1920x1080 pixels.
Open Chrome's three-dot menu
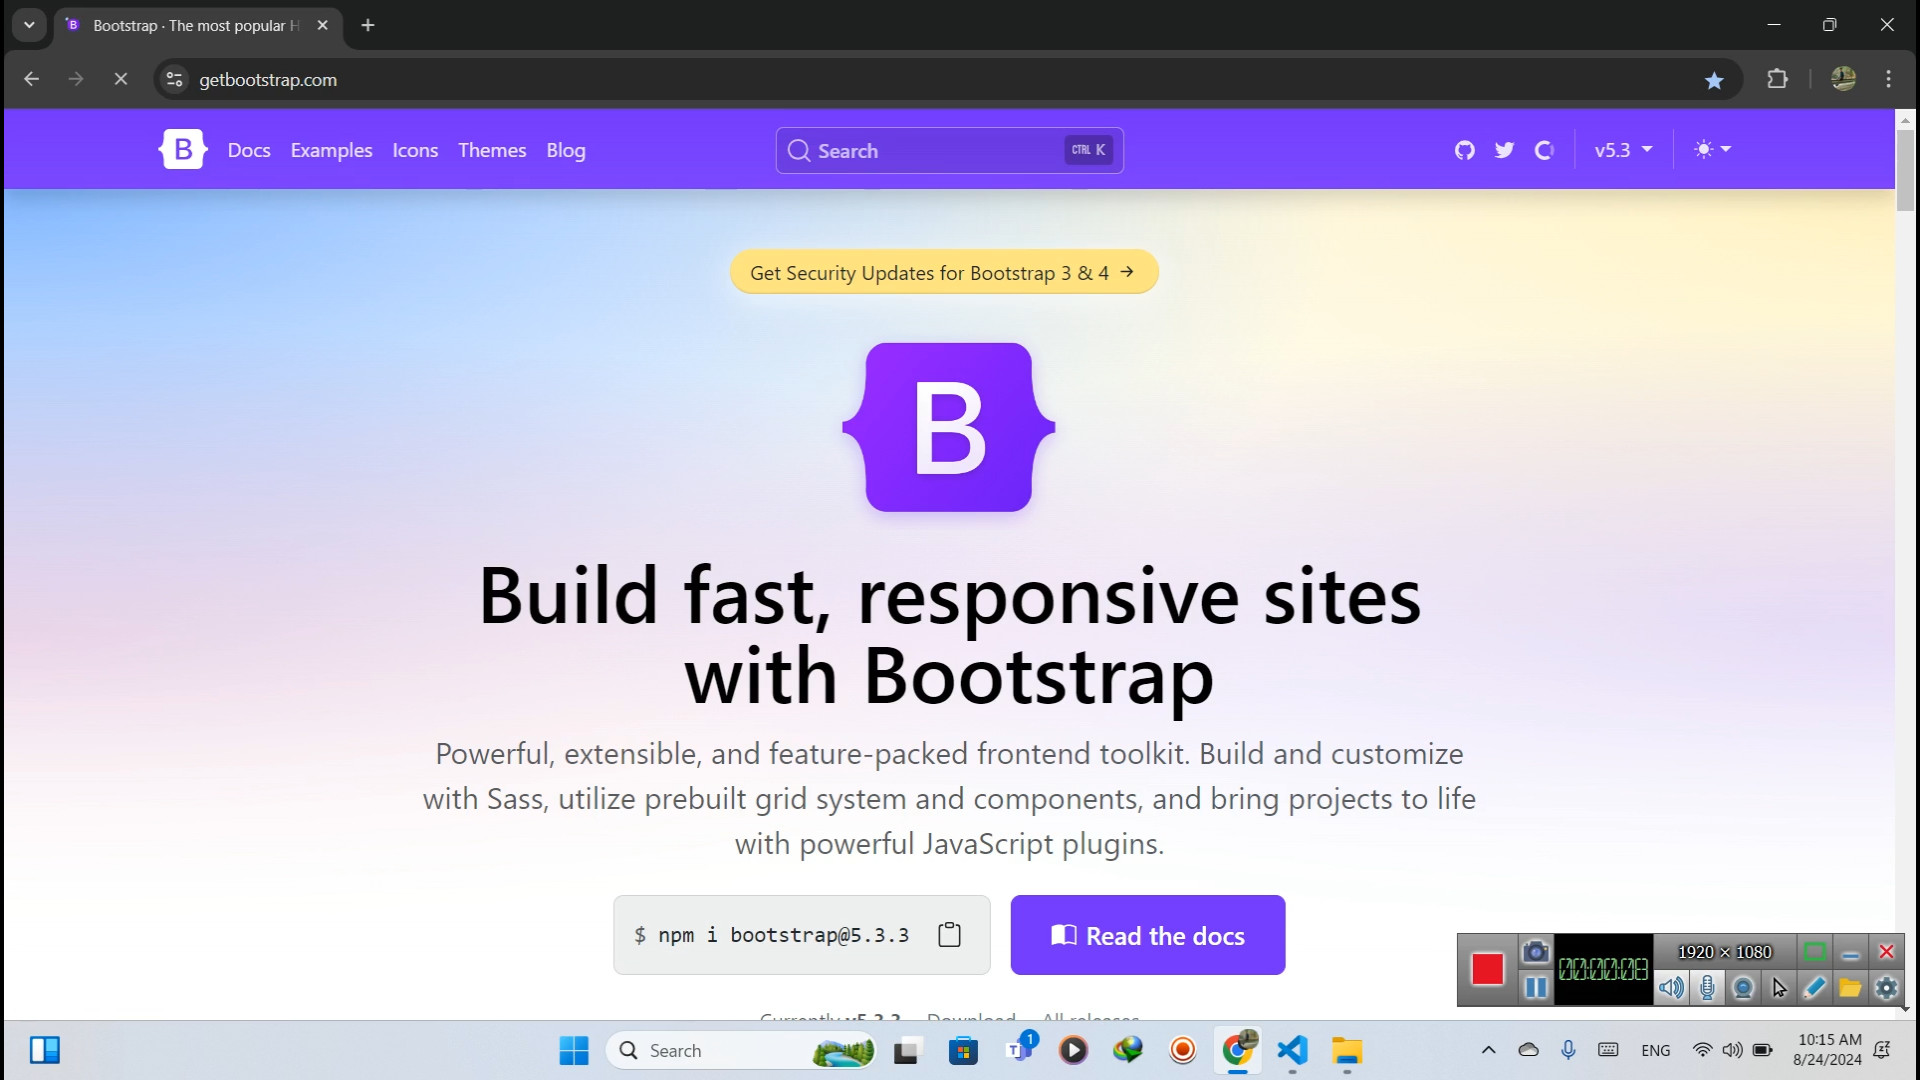click(x=1888, y=79)
